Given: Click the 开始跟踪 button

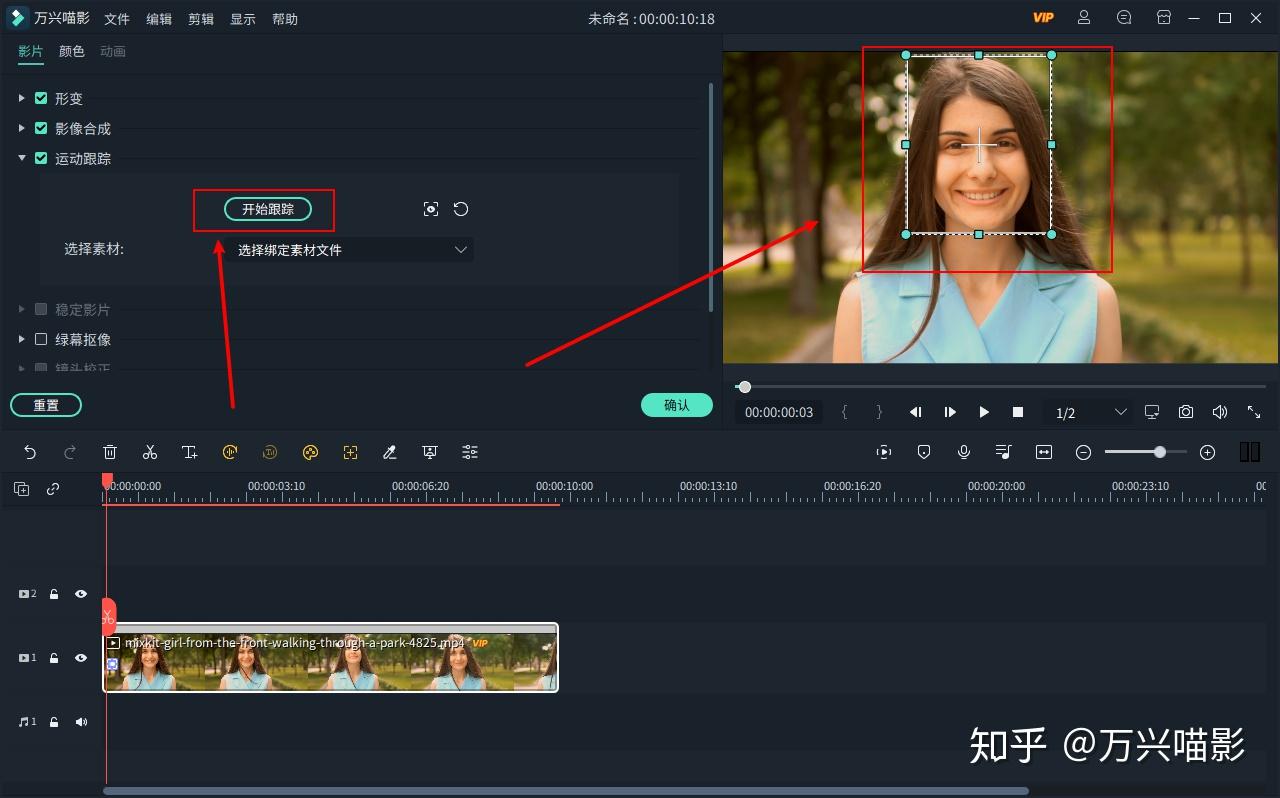Looking at the screenshot, I should [x=268, y=209].
